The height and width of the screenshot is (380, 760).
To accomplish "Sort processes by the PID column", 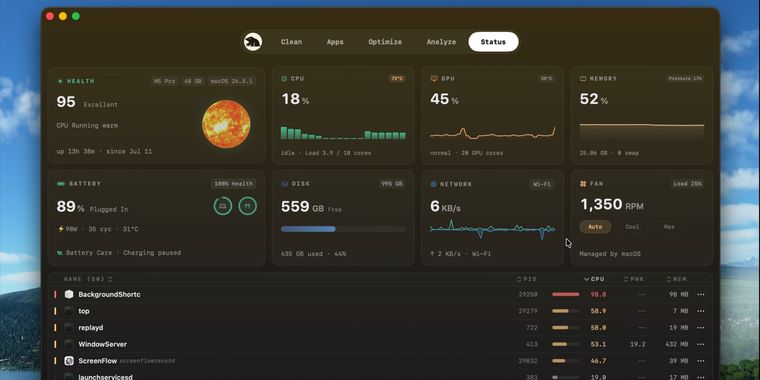I will coord(527,279).
